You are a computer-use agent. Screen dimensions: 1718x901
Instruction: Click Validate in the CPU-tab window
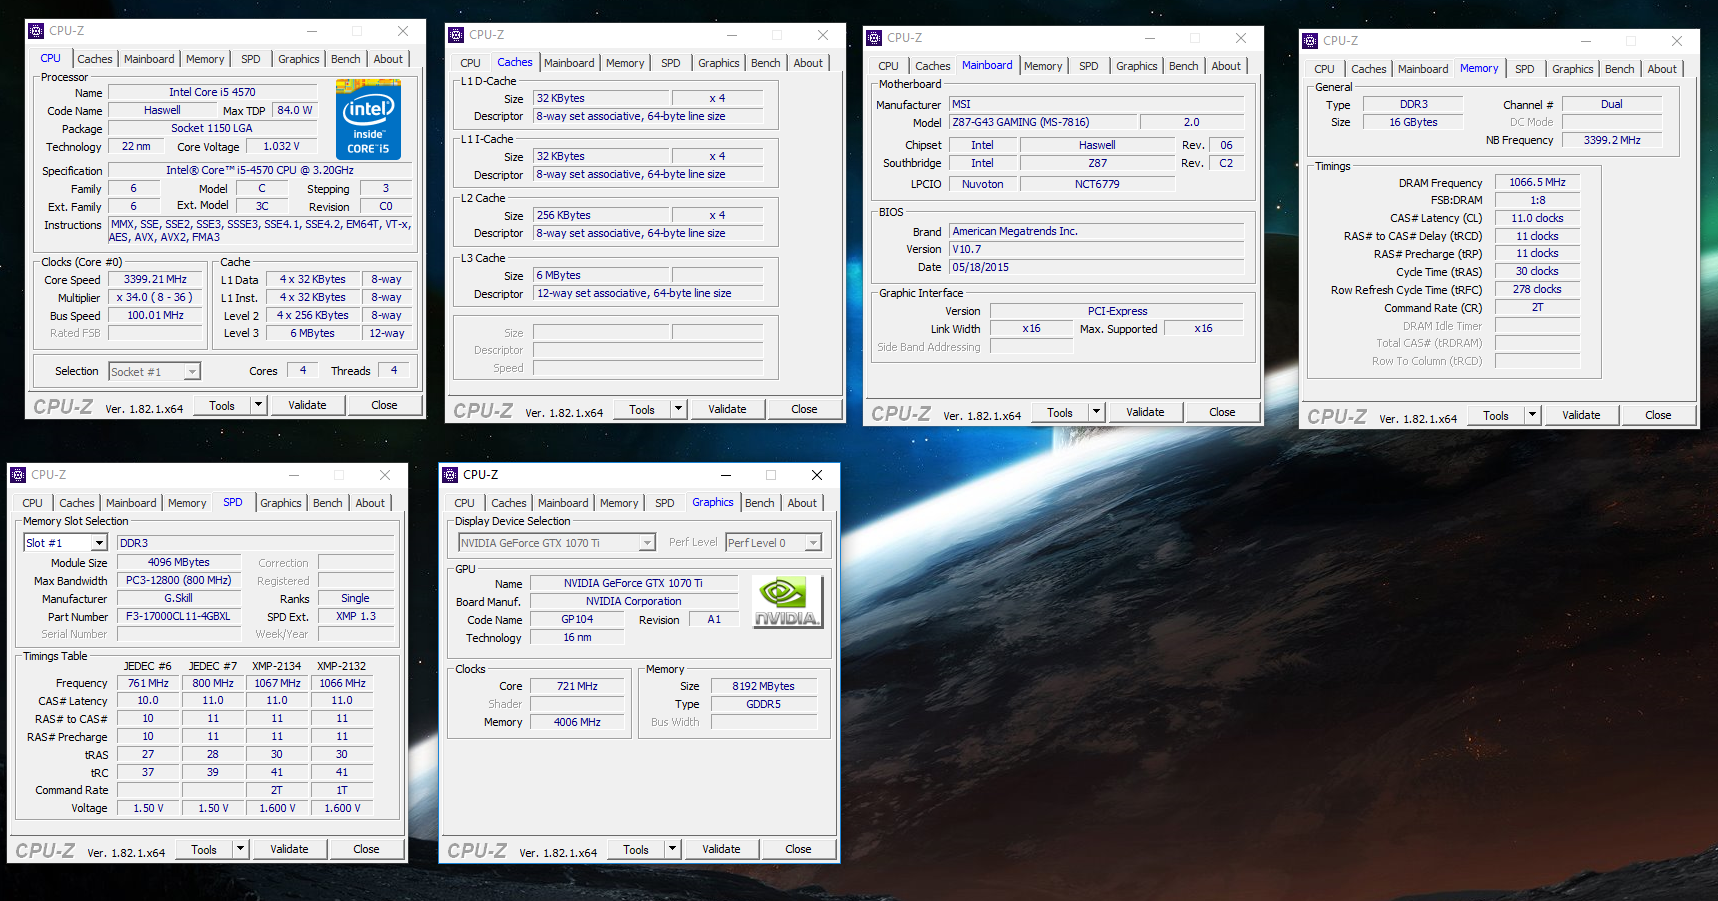click(x=307, y=405)
